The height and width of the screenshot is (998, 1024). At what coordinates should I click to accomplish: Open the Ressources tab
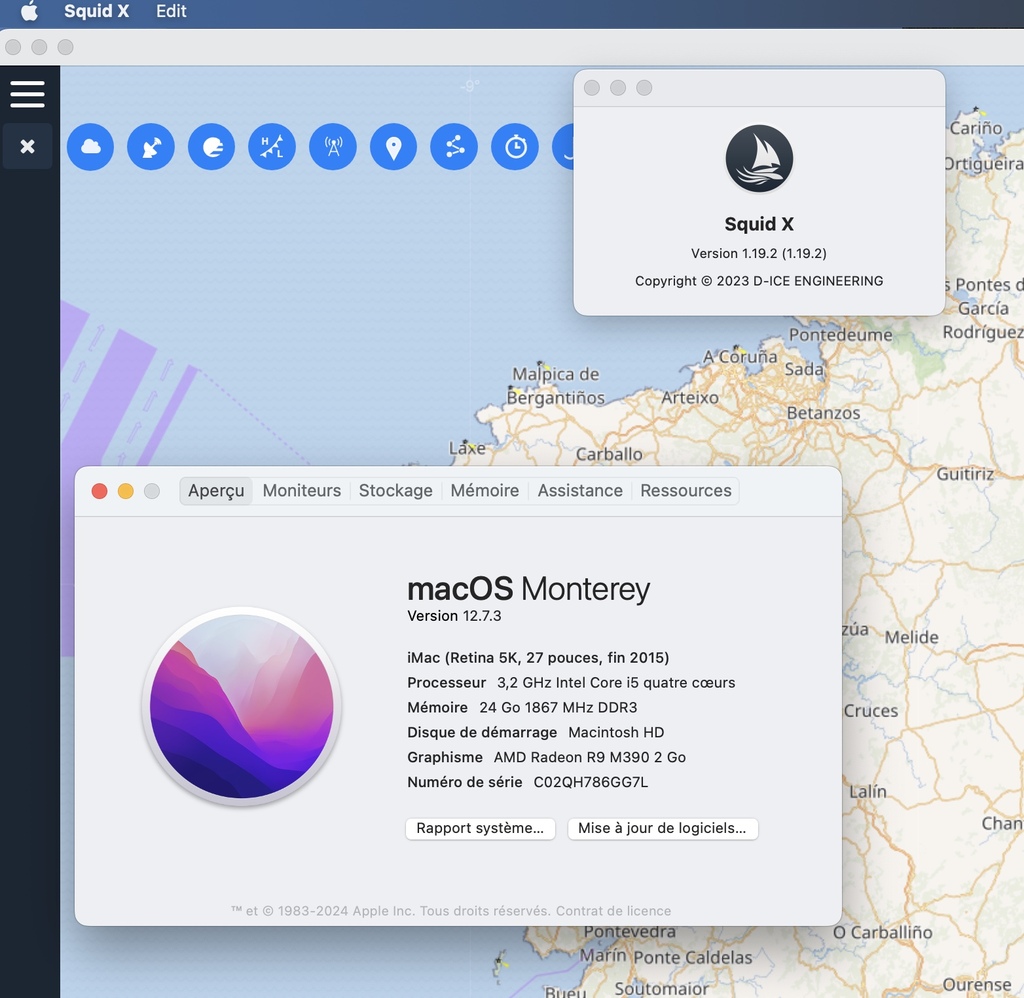tap(686, 491)
